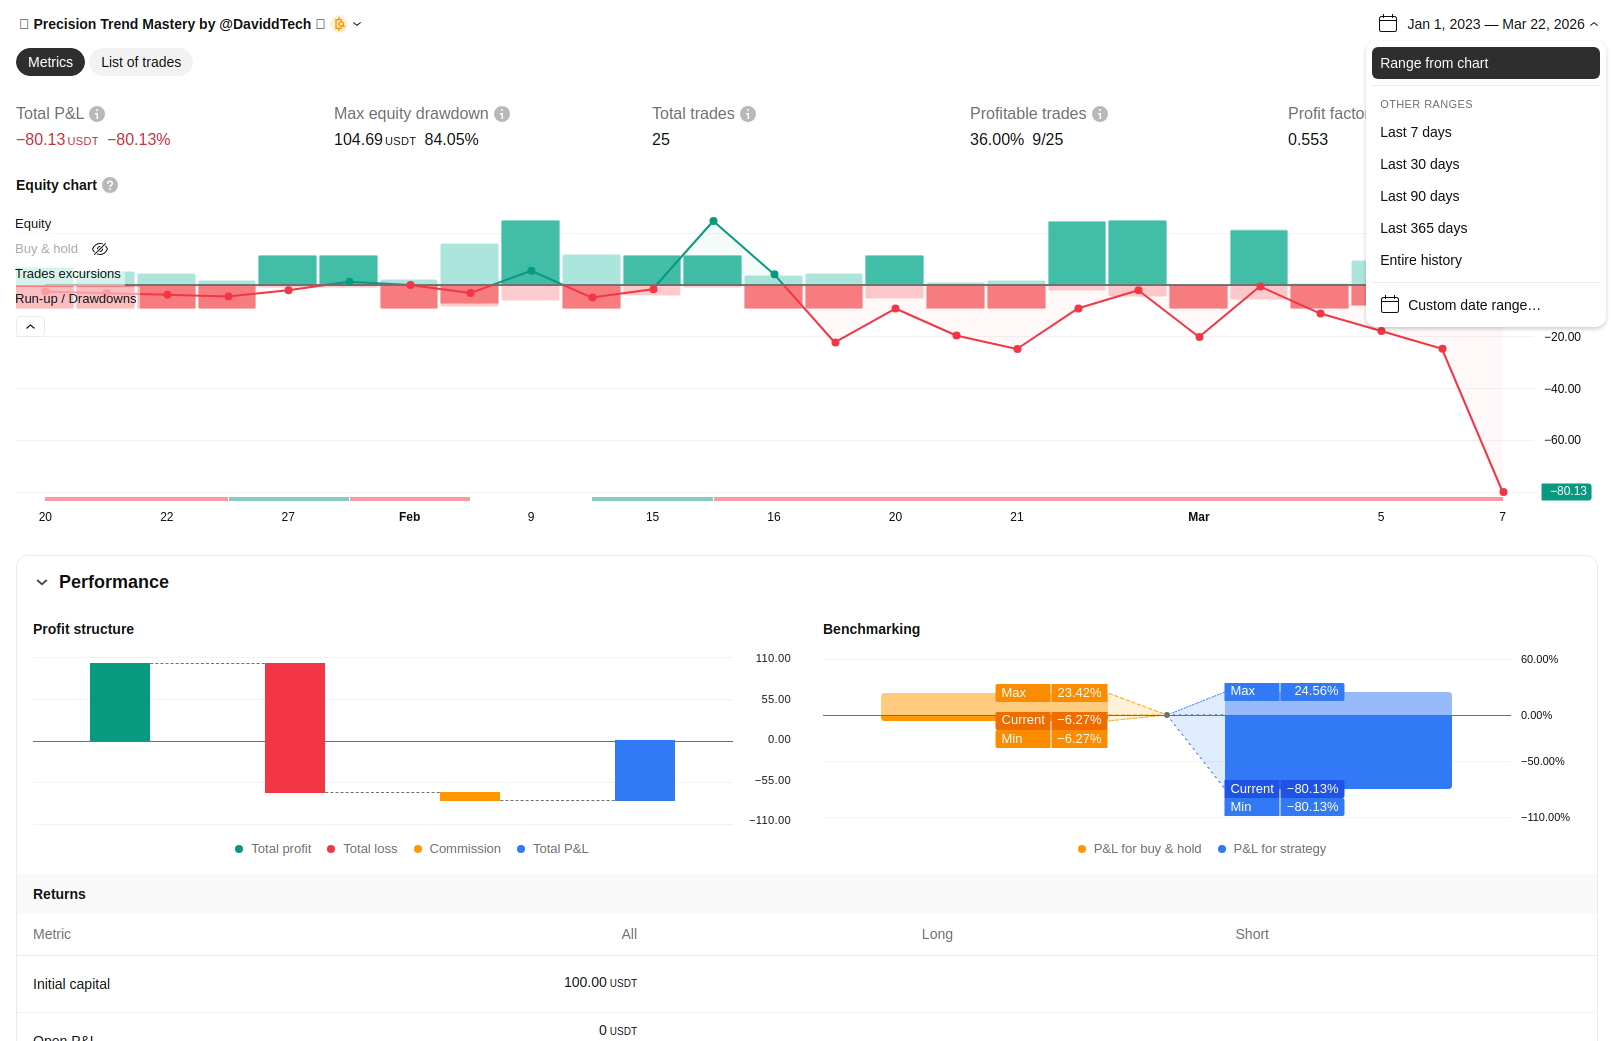Toggle the Run-up / Drawdowns legend series
The image size is (1614, 1041).
pyautogui.click(x=76, y=299)
